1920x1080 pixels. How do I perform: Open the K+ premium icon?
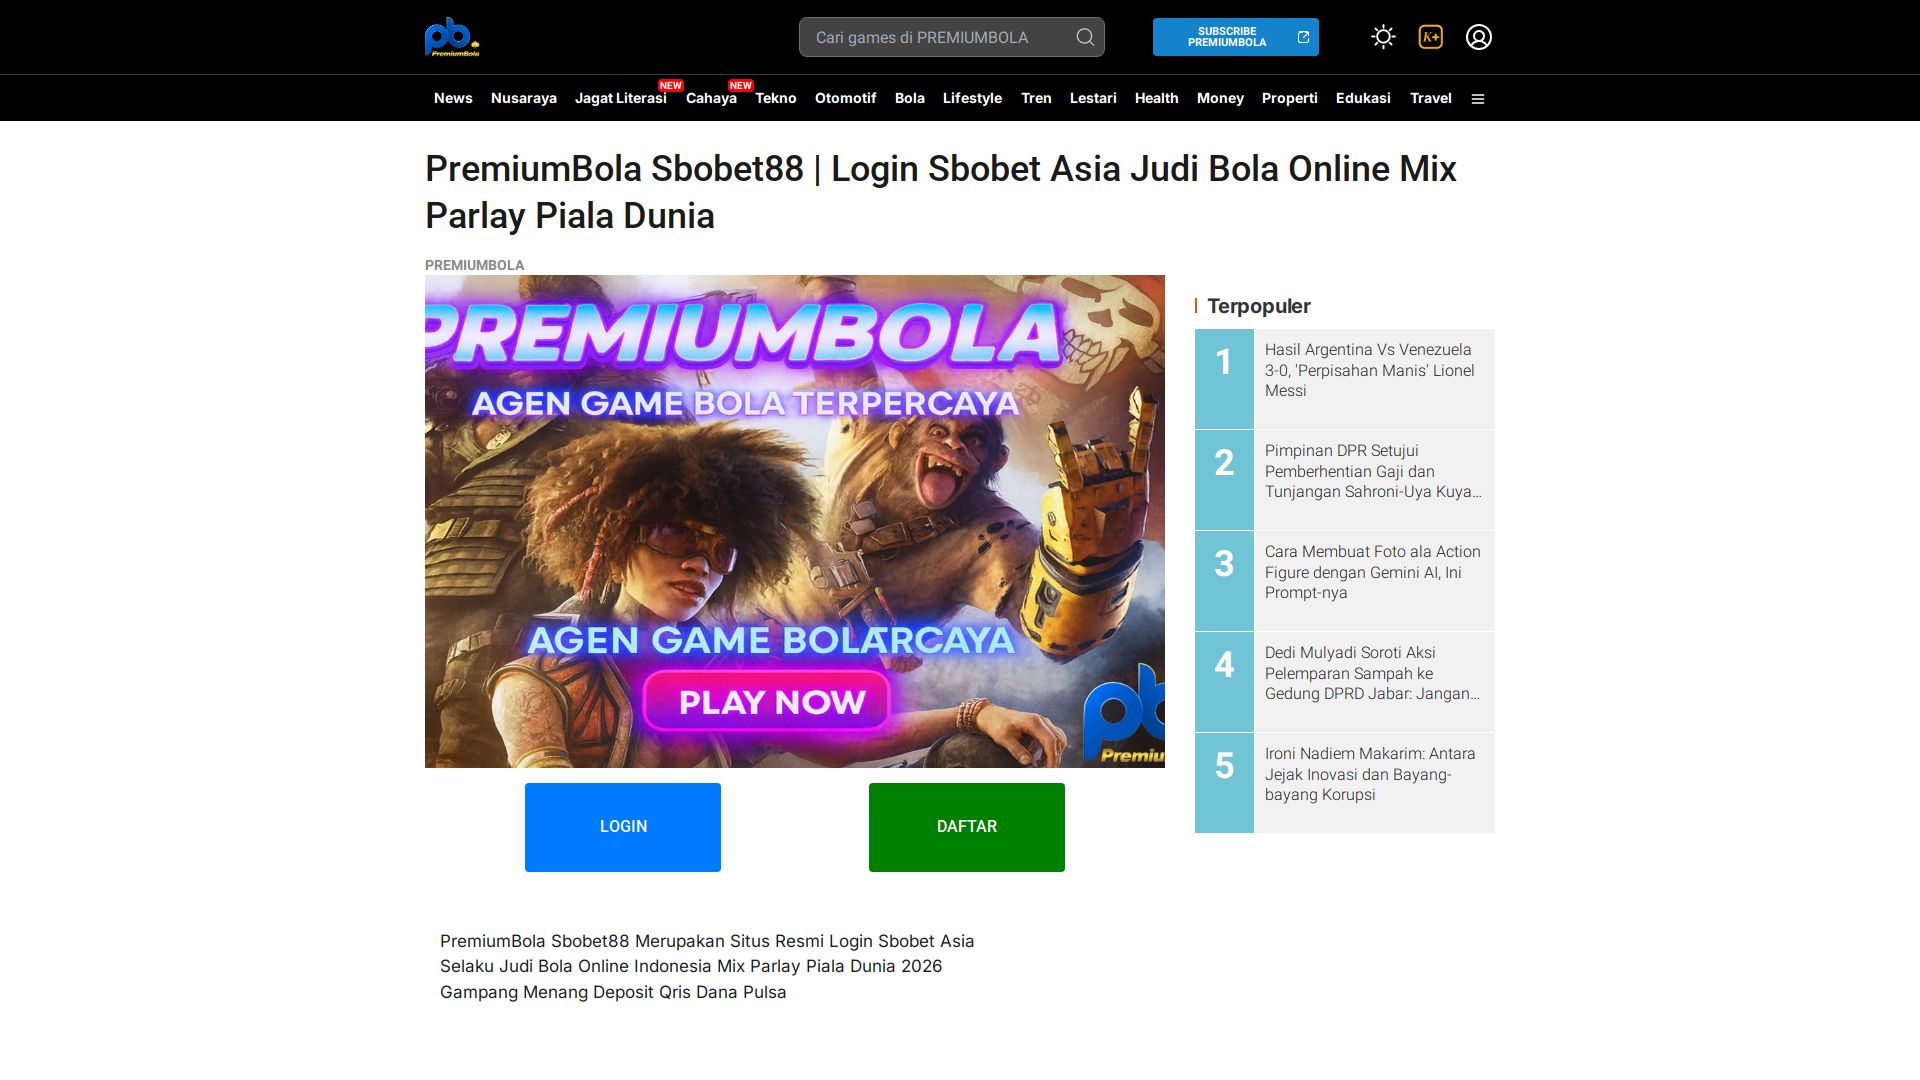1431,37
